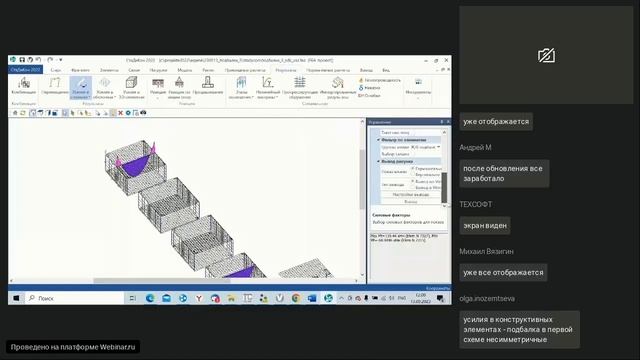This screenshot has width=640, height=360.
Task: Open Google Chrome from the taskbar
Action: pos(296,298)
